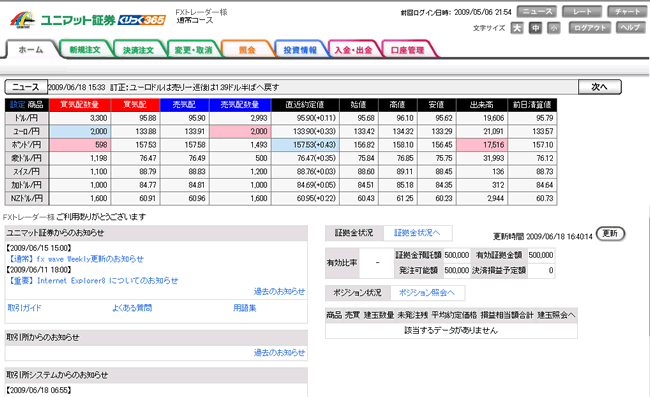Click the レート button
The height and width of the screenshot is (397, 650).
pyautogui.click(x=582, y=12)
